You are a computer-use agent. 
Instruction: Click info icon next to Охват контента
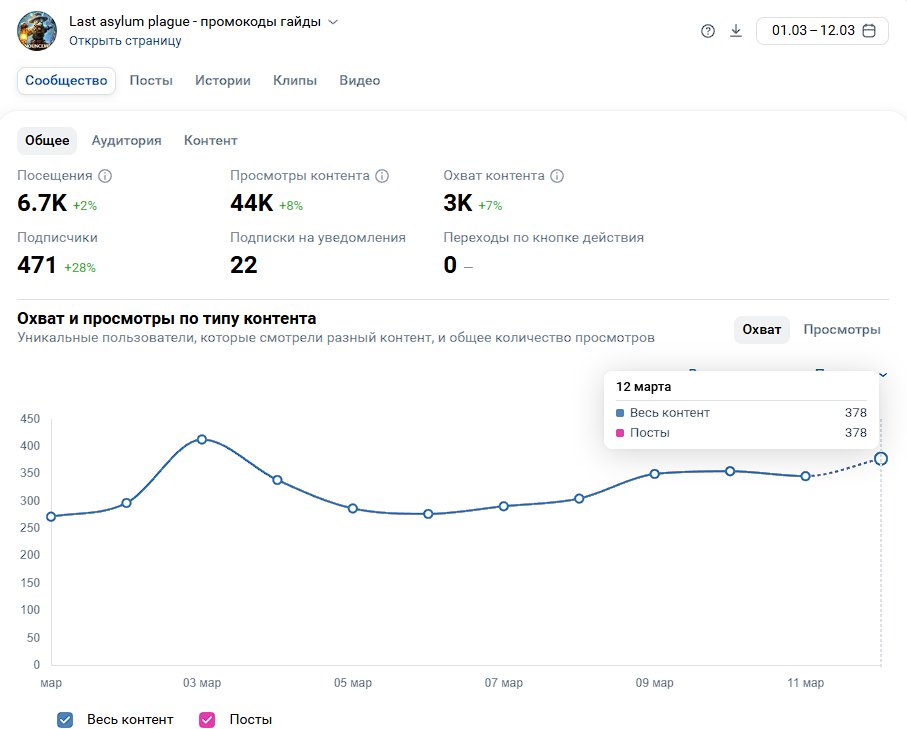pyautogui.click(x=557, y=176)
